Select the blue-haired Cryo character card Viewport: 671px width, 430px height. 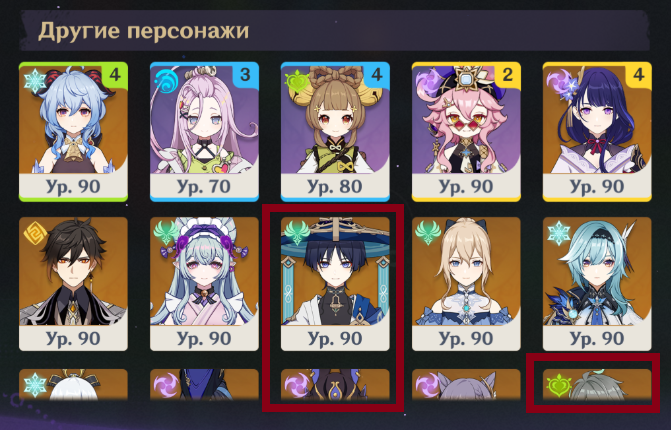(x=73, y=131)
